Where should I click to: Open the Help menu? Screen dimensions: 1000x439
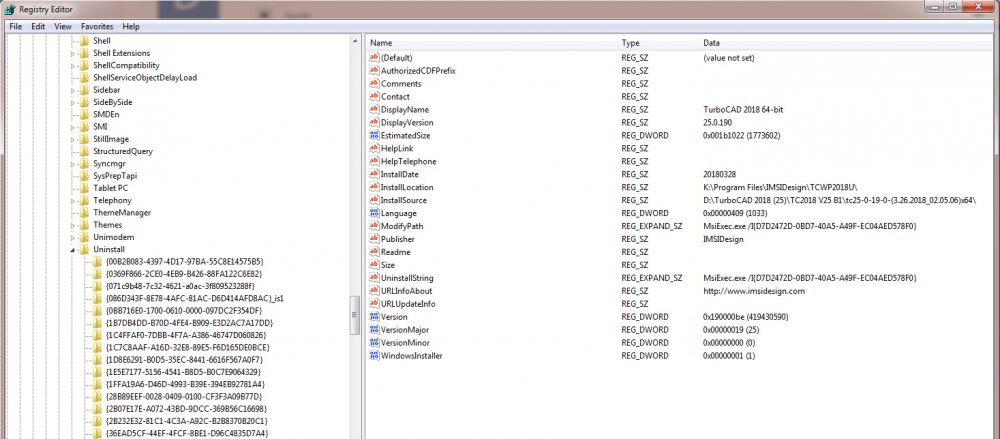pyautogui.click(x=131, y=27)
